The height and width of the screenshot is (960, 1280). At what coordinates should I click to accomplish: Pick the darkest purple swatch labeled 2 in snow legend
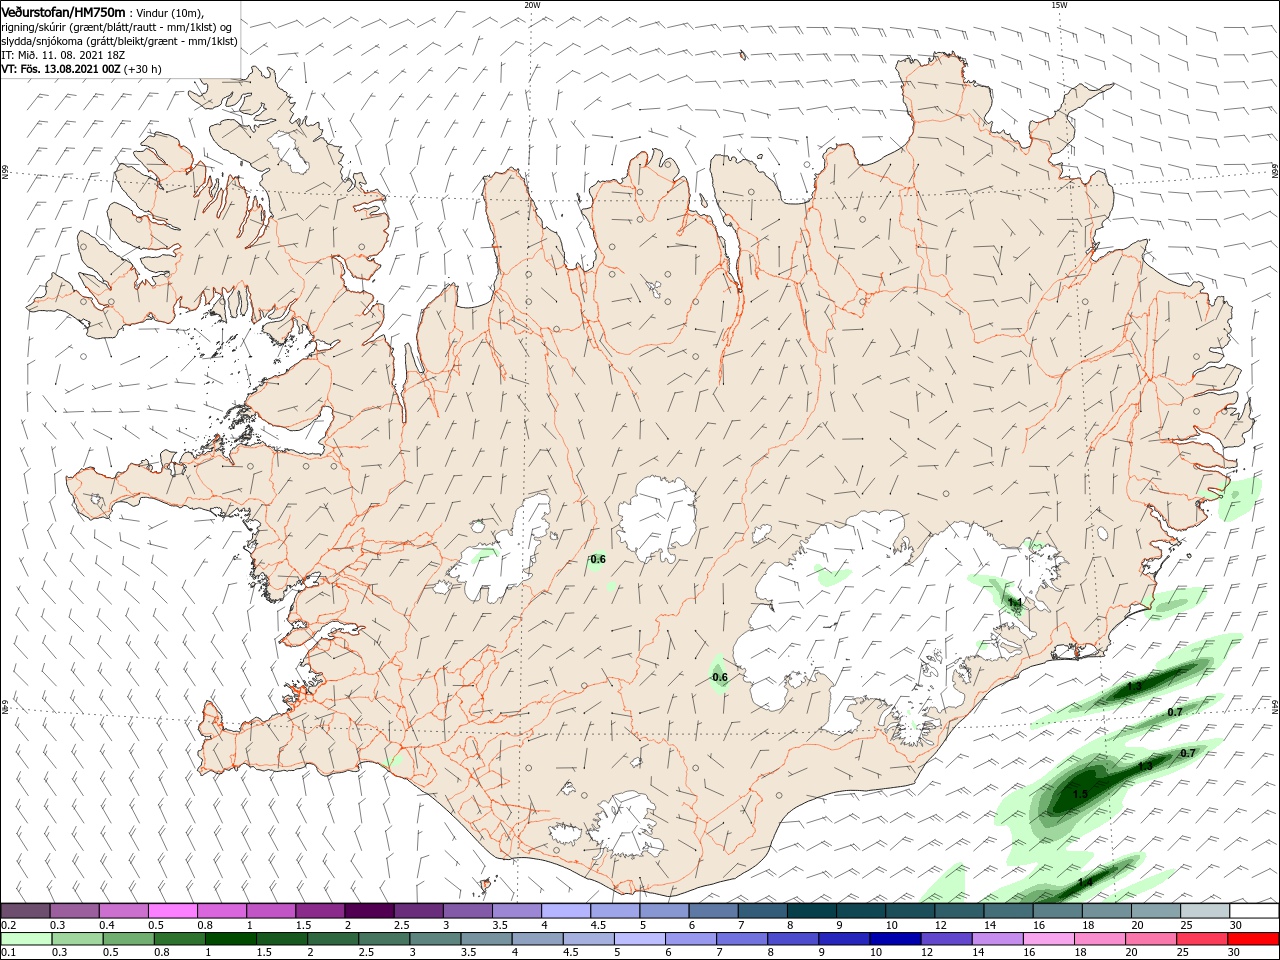[x=369, y=910]
